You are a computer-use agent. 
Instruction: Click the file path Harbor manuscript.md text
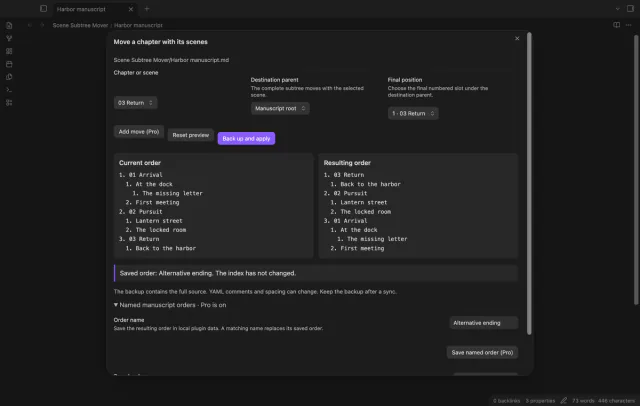(171, 60)
